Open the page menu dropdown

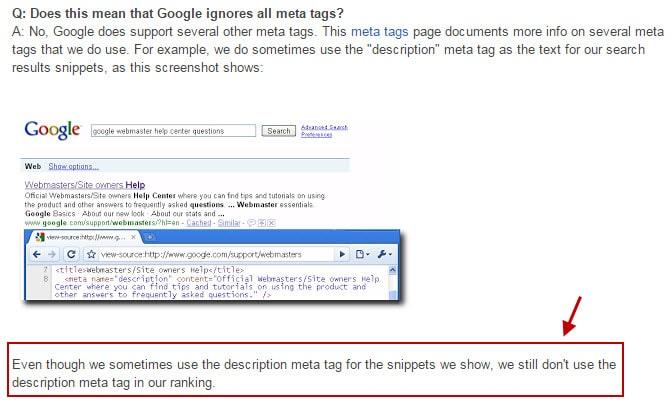coord(362,255)
